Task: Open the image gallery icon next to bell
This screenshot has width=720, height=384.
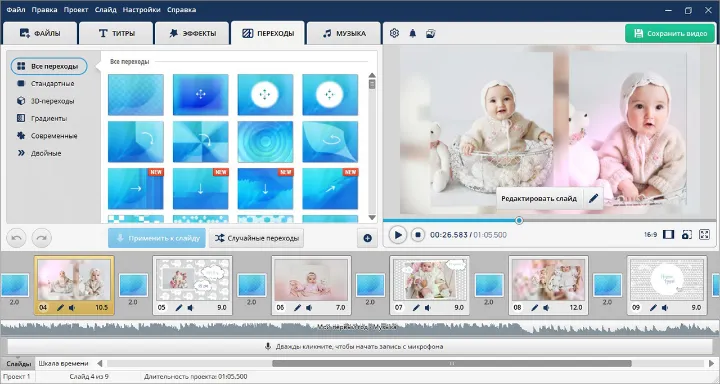Action: [431, 33]
